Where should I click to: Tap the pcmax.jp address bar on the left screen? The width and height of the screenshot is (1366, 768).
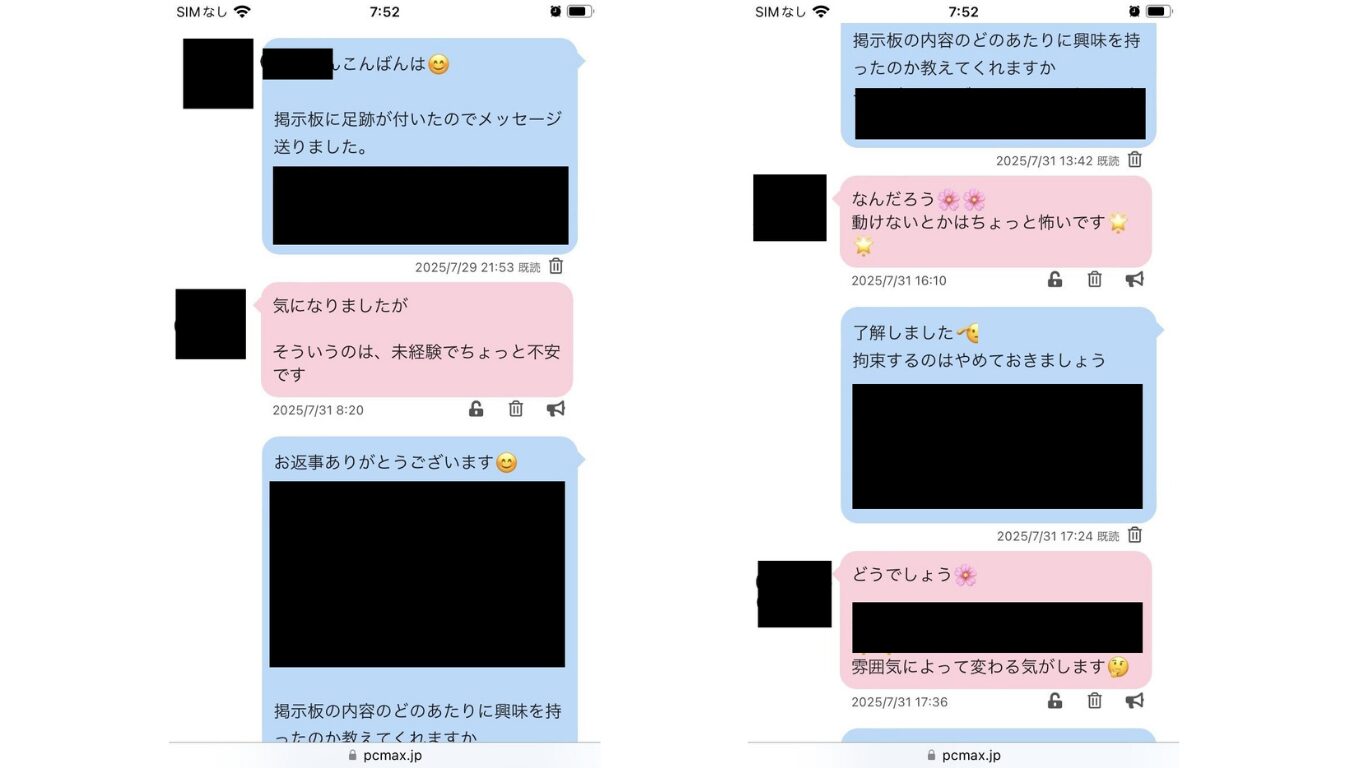(385, 755)
